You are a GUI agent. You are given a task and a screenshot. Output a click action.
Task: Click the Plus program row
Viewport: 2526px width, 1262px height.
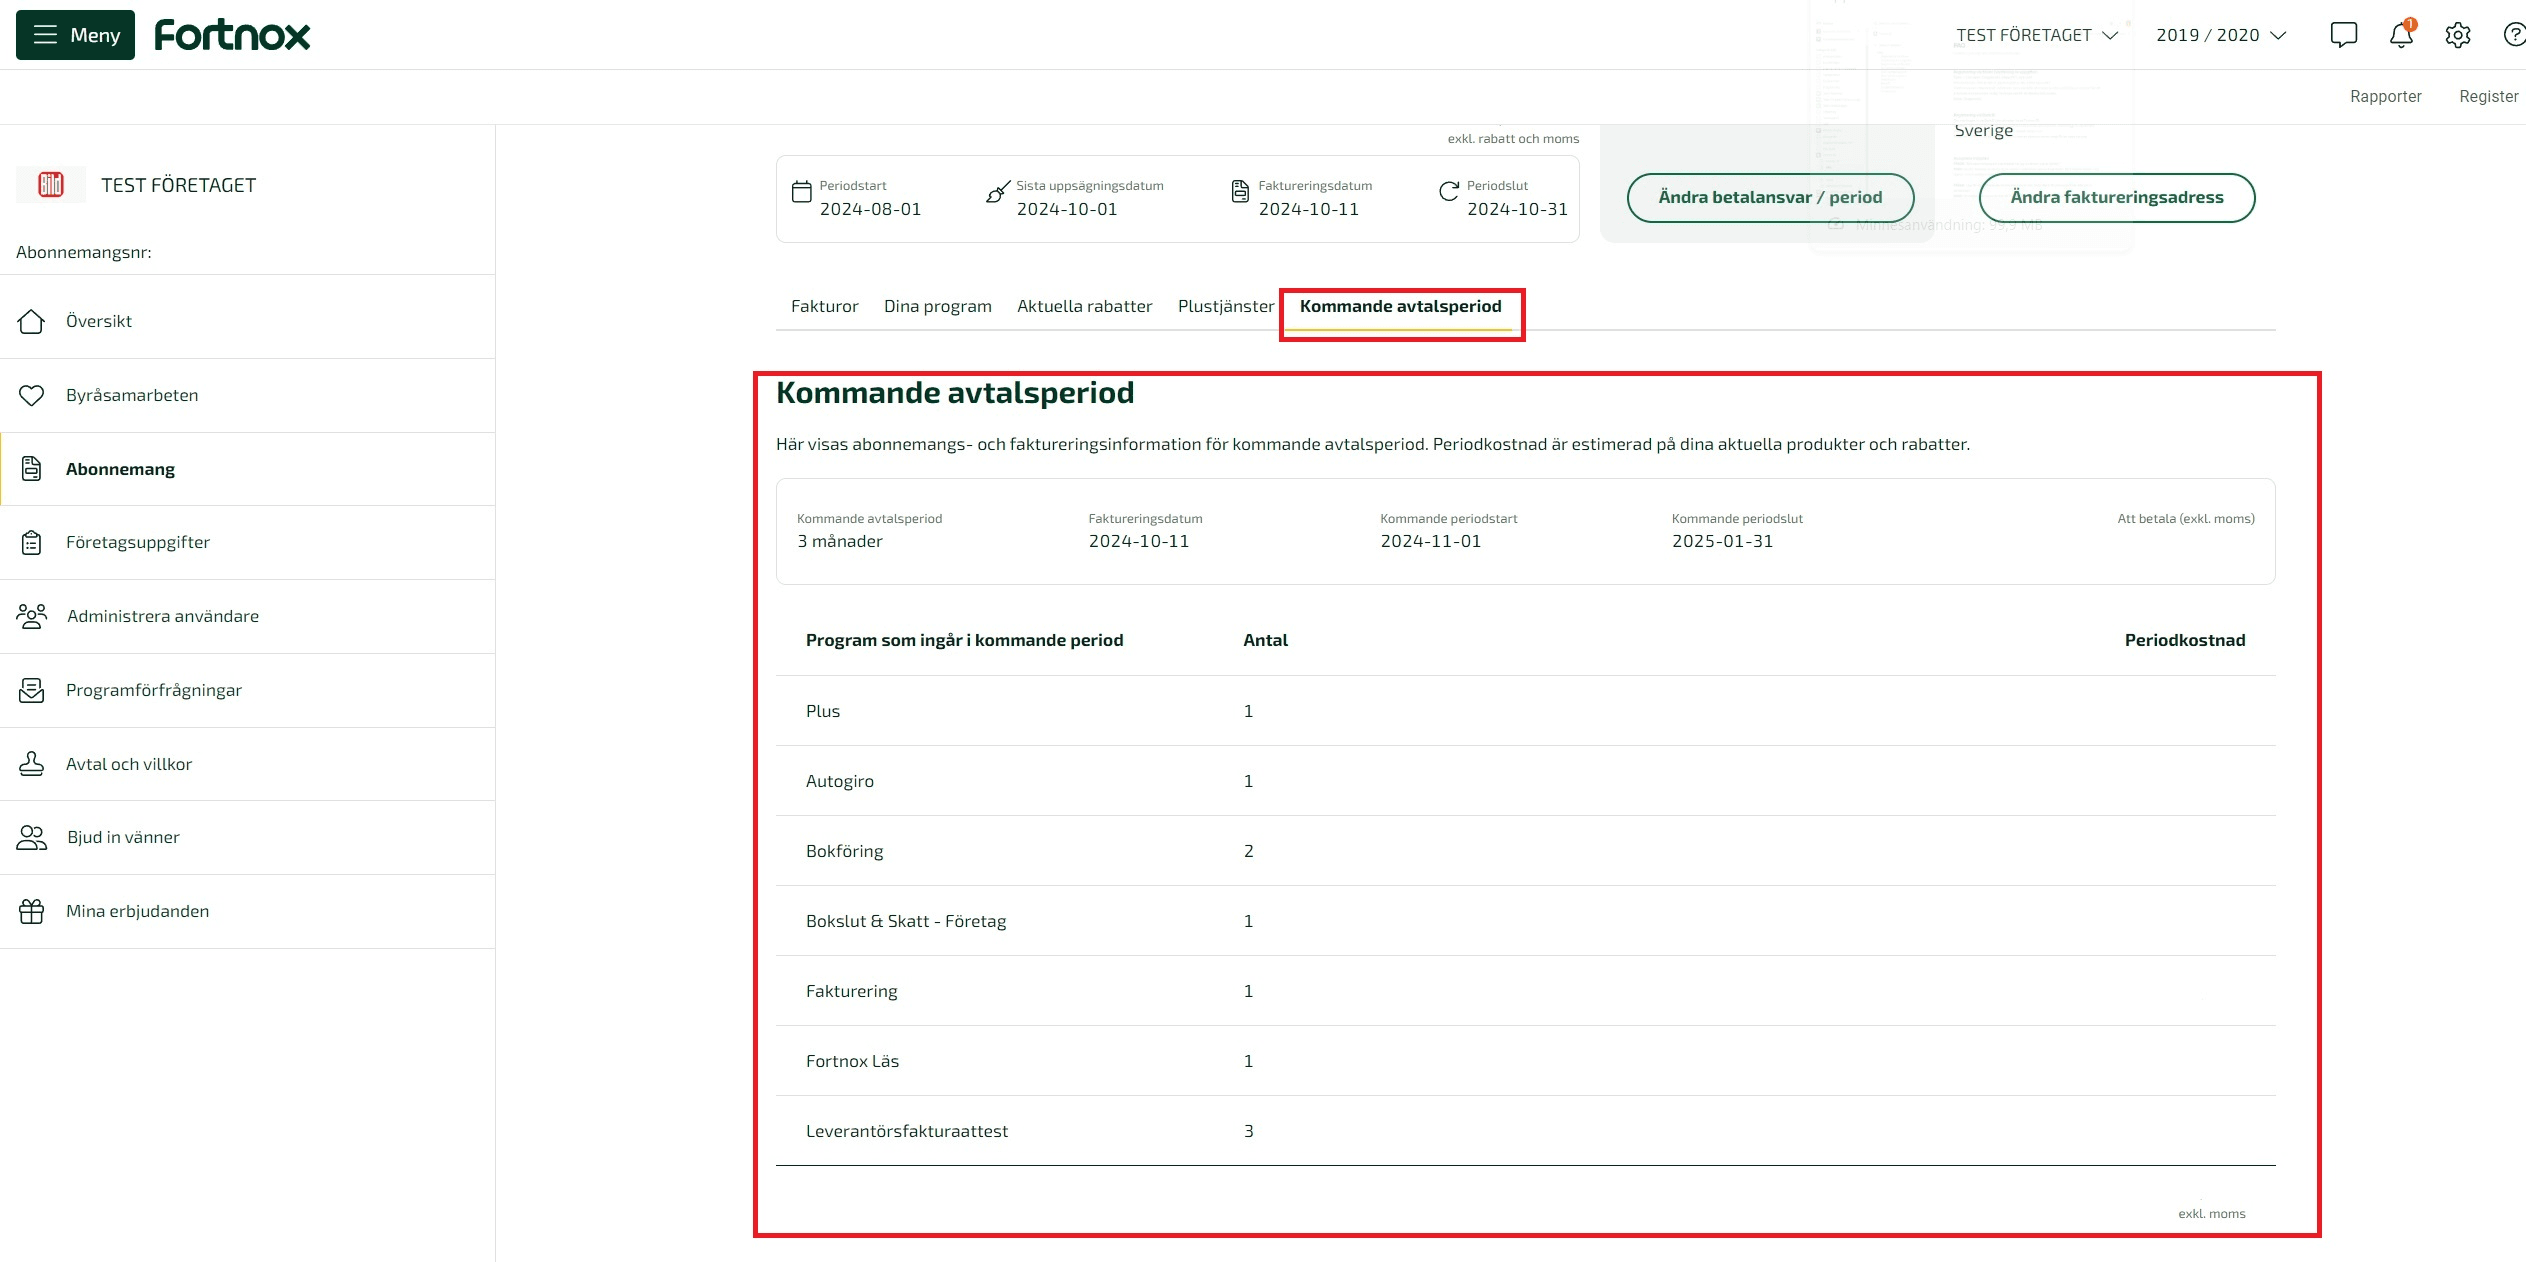point(1525,711)
